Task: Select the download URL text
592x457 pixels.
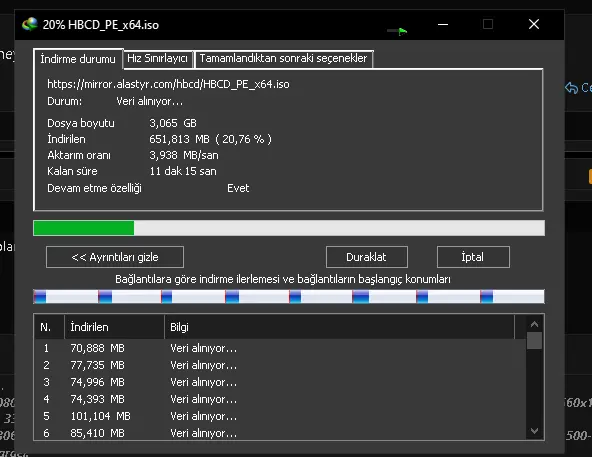Action: [168, 84]
